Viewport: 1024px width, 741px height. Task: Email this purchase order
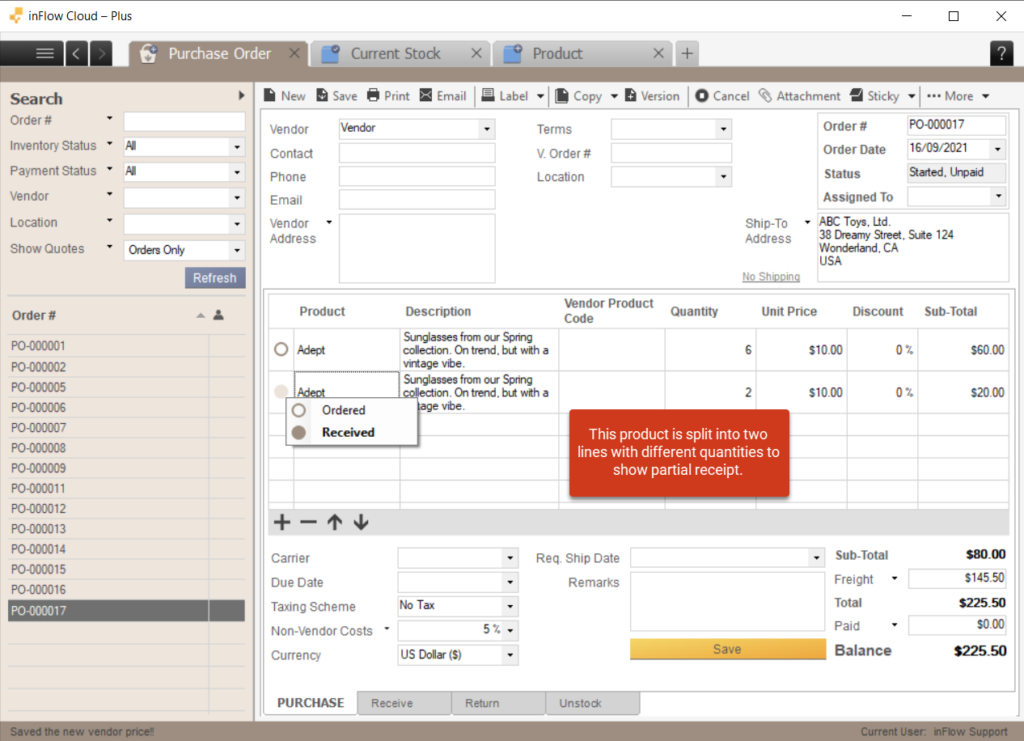coord(443,95)
